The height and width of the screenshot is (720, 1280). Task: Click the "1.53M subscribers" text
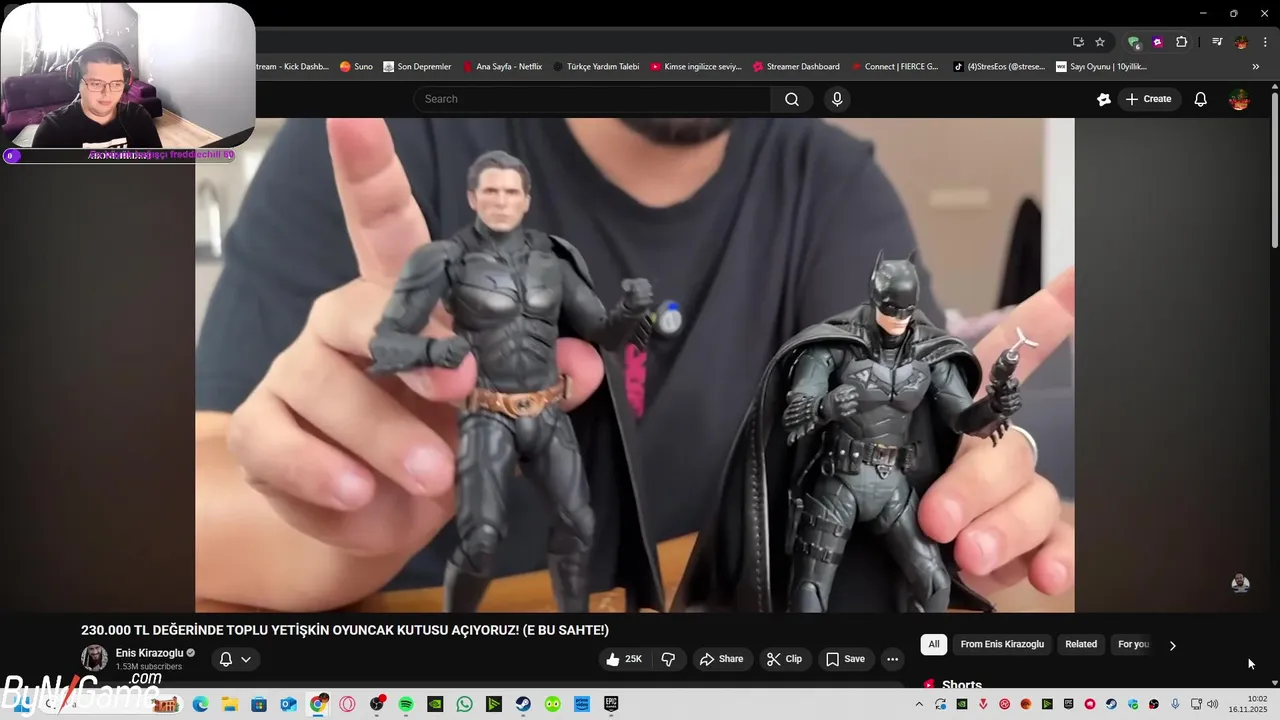point(149,667)
